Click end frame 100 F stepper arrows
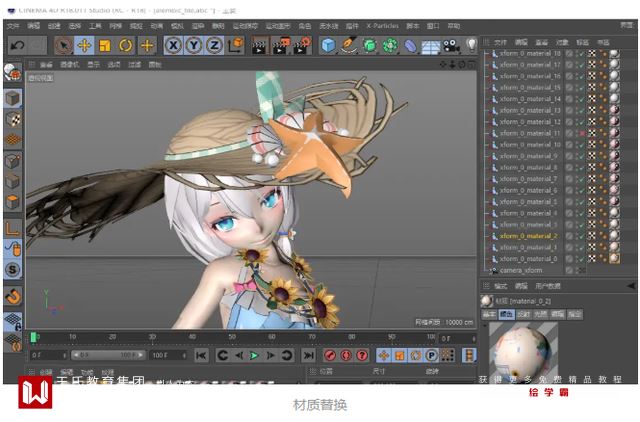This screenshot has height=422, width=640. (184, 355)
